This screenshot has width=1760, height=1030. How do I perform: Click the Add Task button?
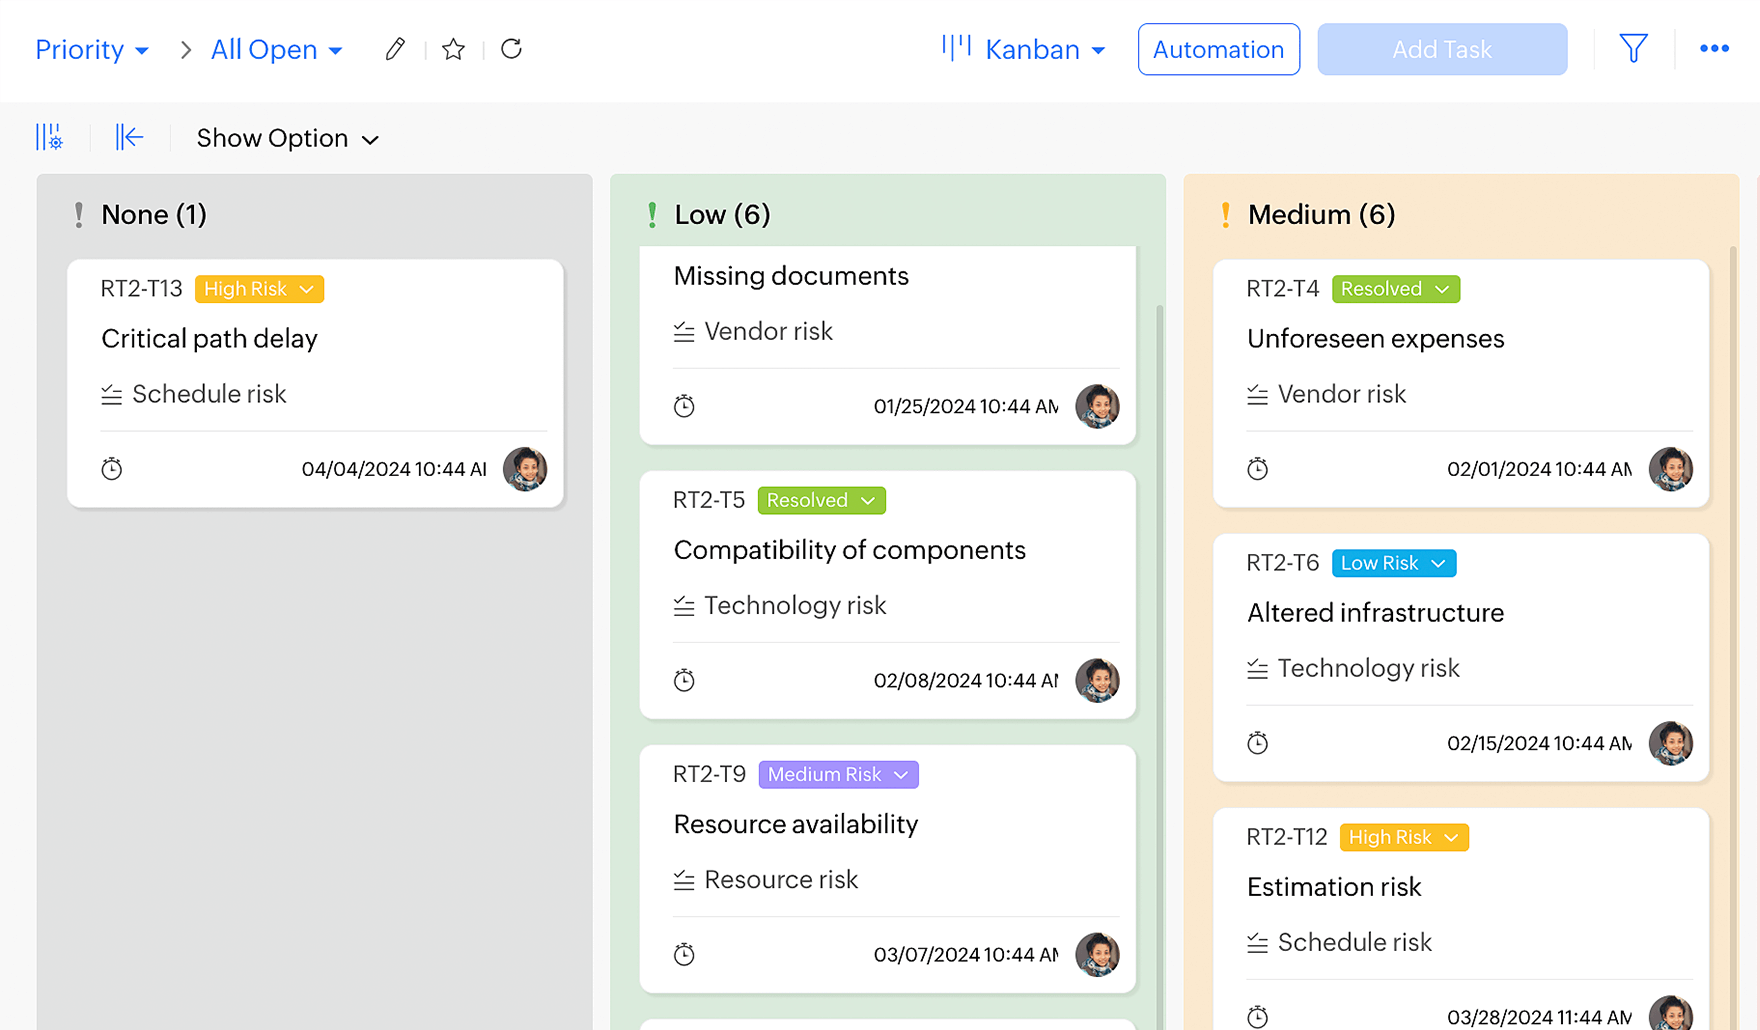[1441, 50]
